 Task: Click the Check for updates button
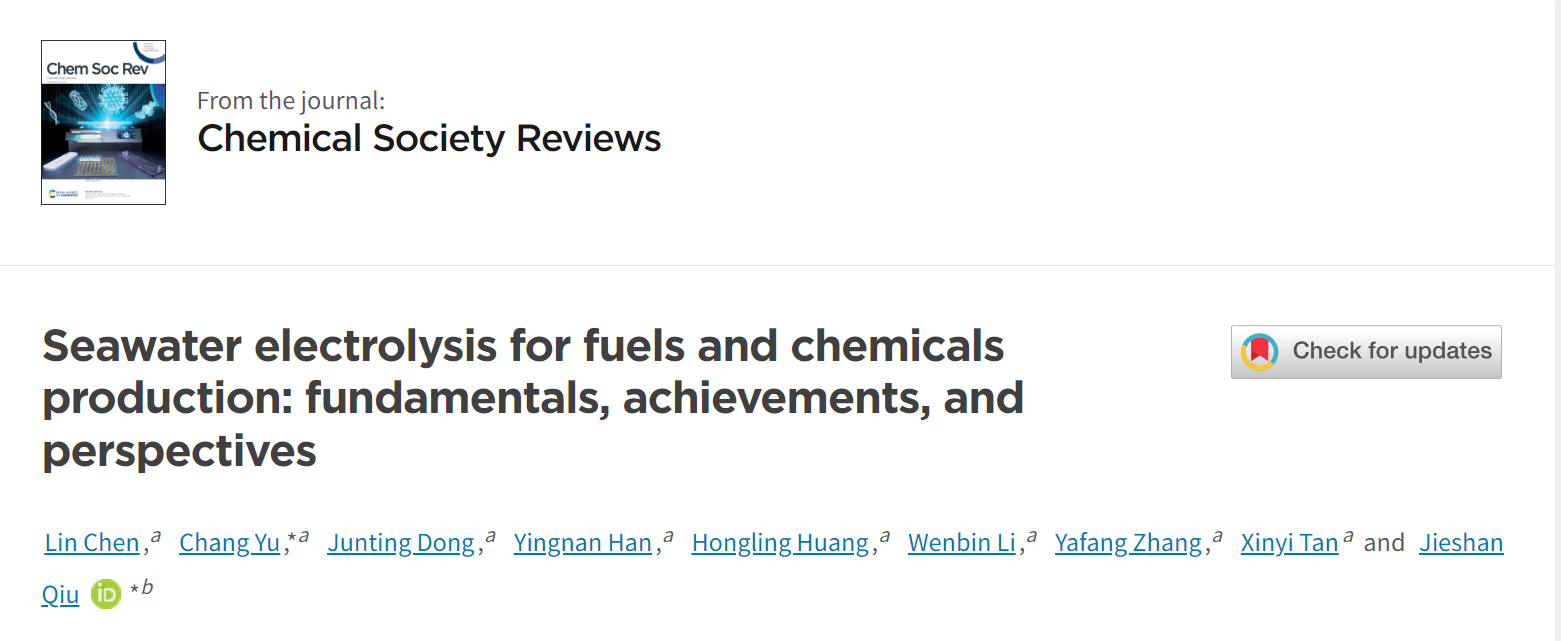point(1366,352)
